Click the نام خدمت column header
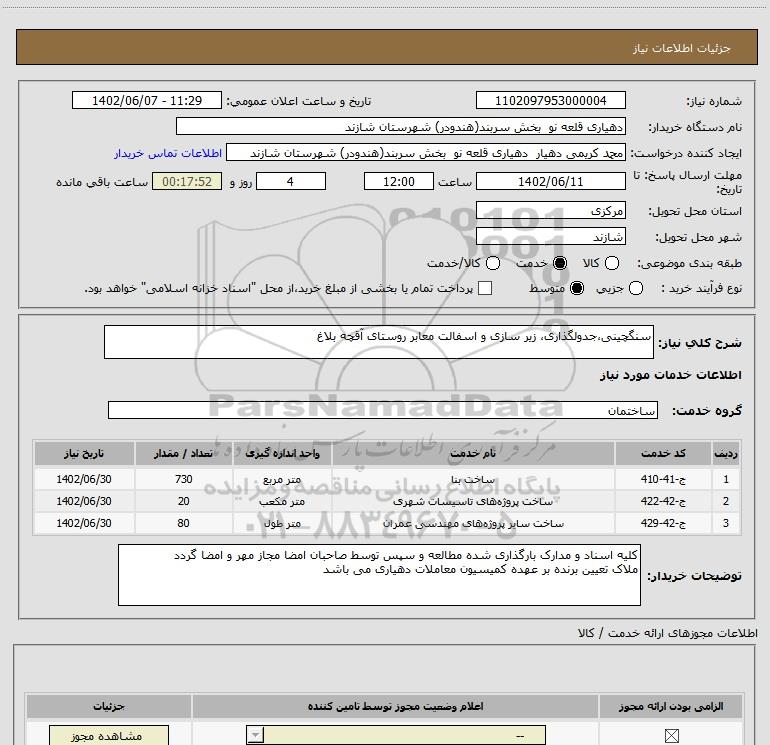 click(473, 453)
